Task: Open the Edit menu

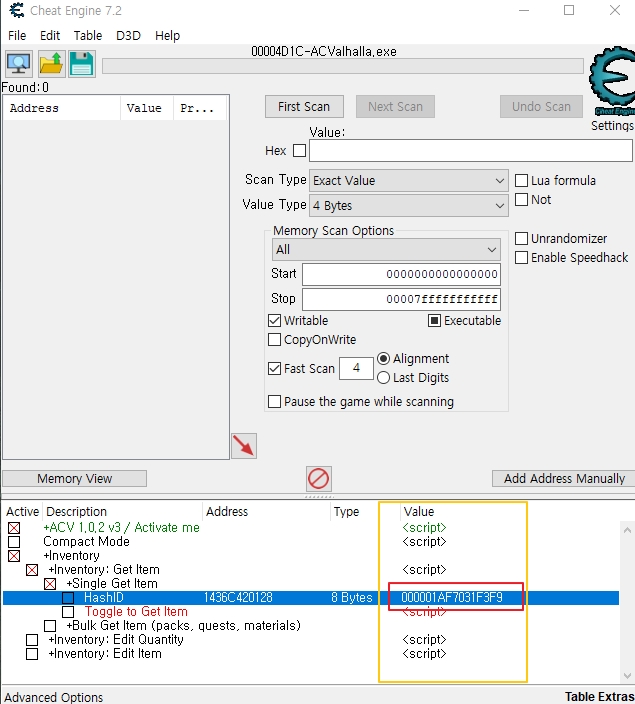Action: 50,35
